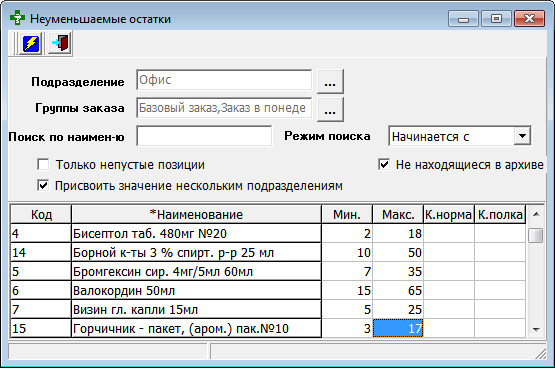Click the Макс. column header
The width and height of the screenshot is (555, 368).
point(398,214)
